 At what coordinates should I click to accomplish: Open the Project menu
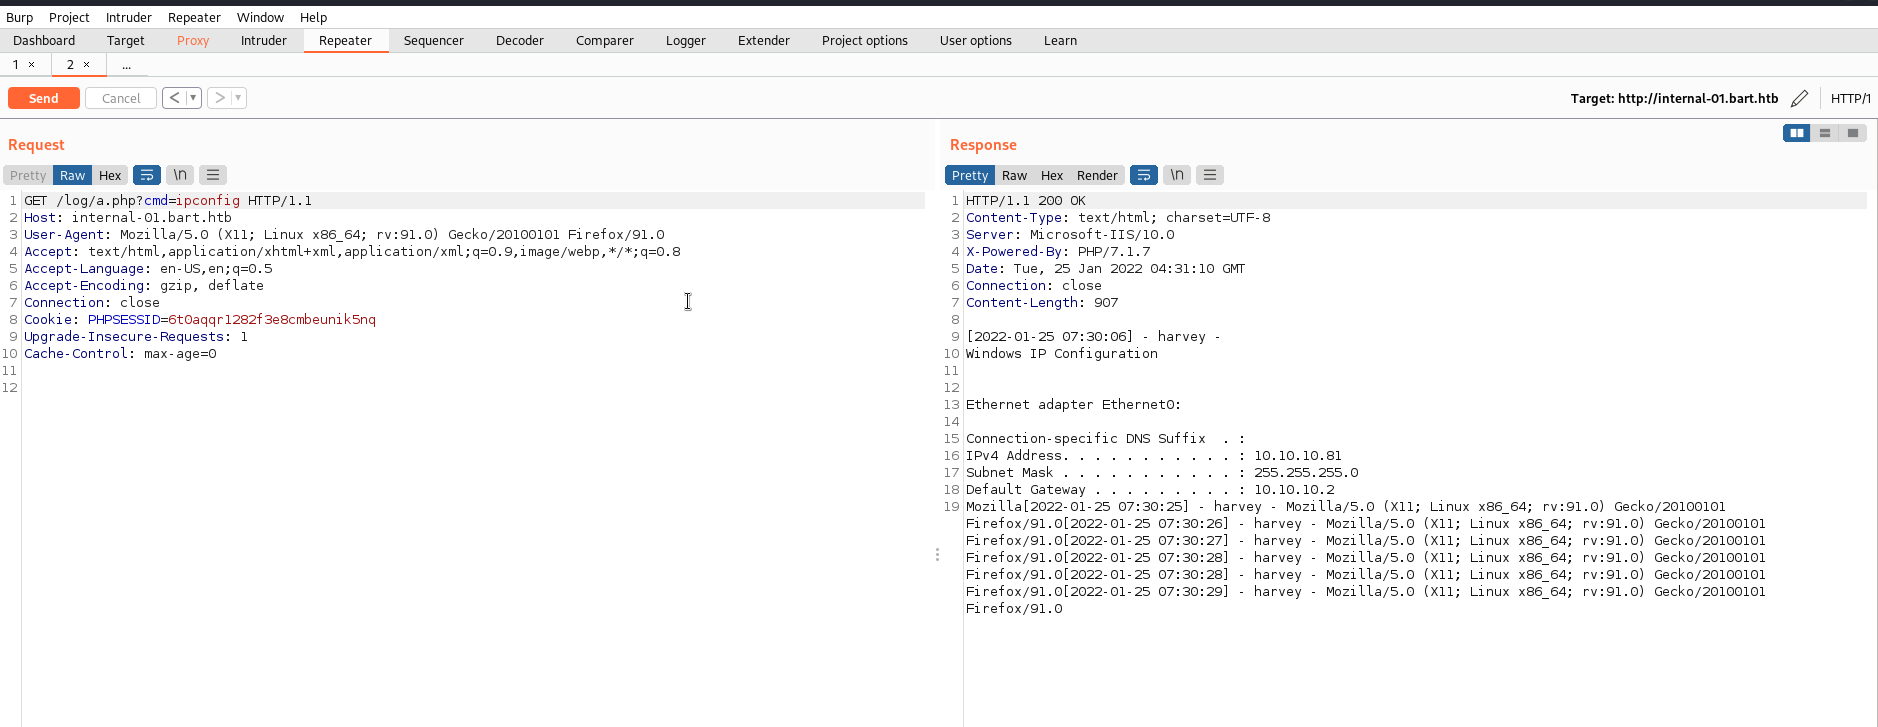[69, 17]
